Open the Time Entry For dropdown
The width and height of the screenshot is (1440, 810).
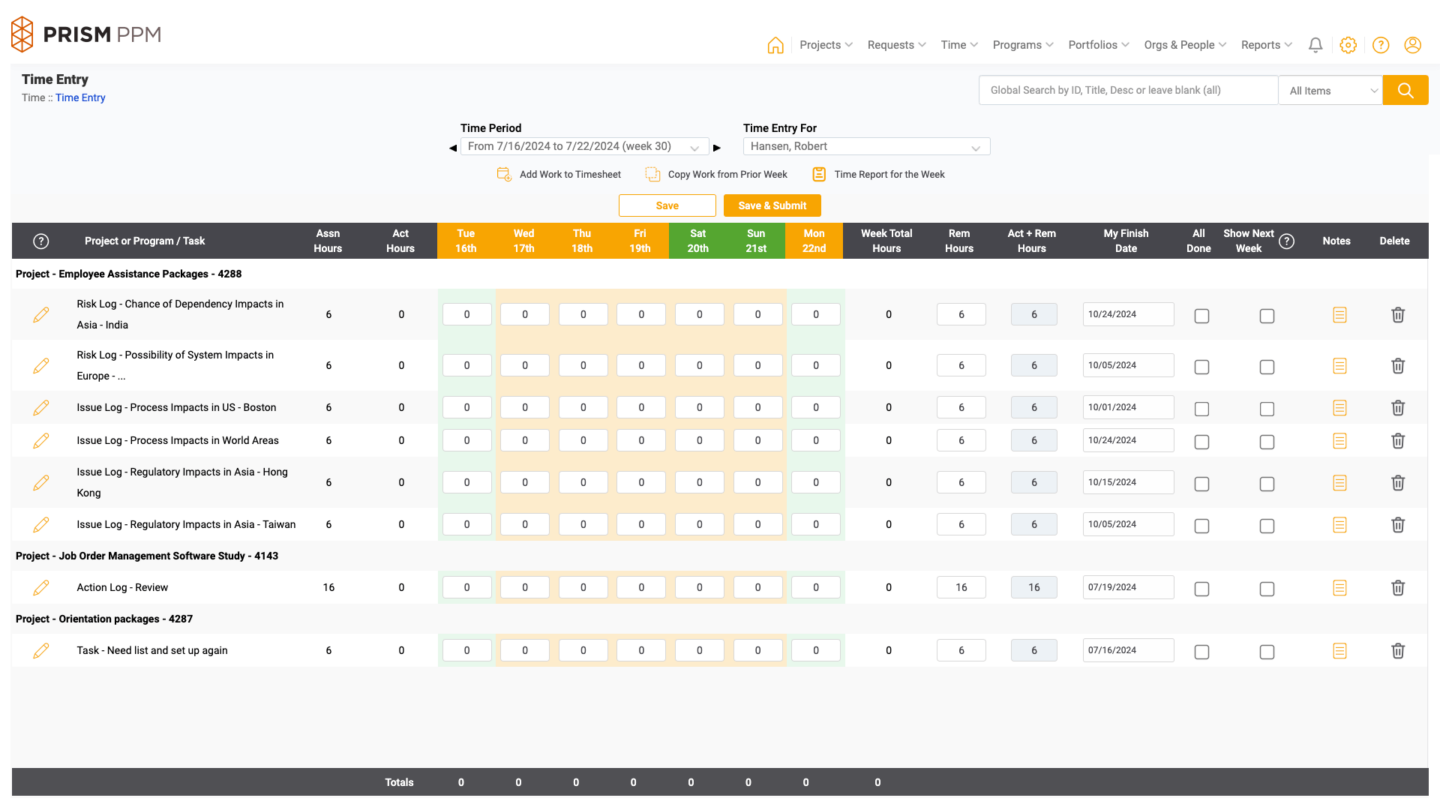tap(865, 146)
